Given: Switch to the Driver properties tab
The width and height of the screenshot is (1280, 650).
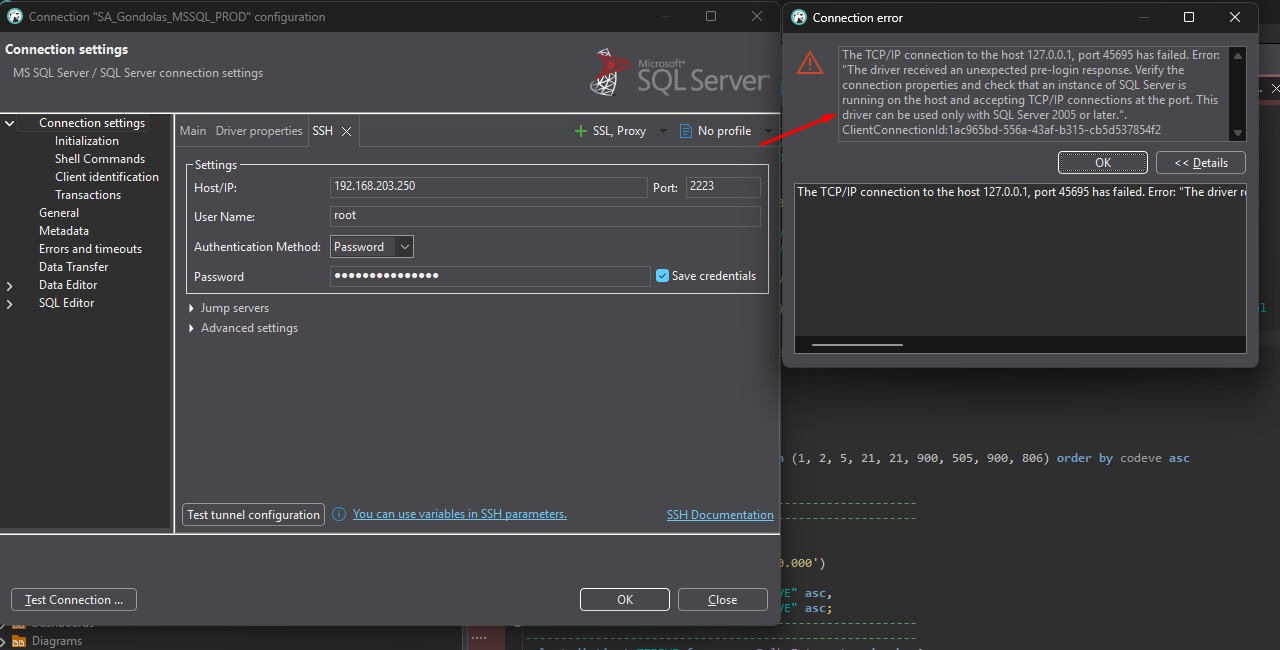Looking at the screenshot, I should pos(259,131).
